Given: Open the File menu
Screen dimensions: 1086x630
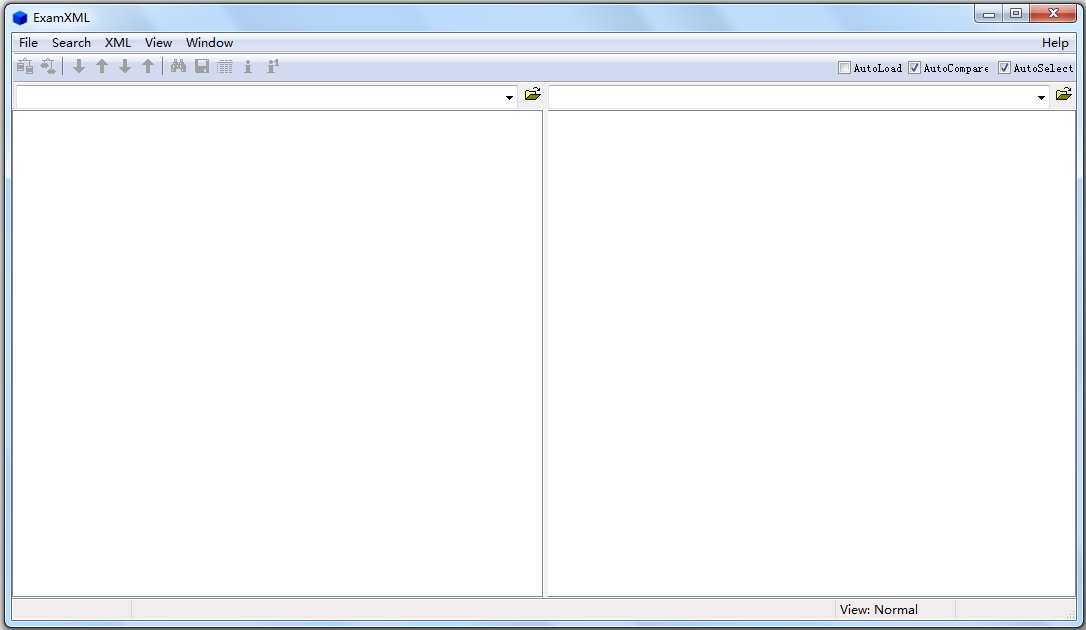Looking at the screenshot, I should pos(28,43).
